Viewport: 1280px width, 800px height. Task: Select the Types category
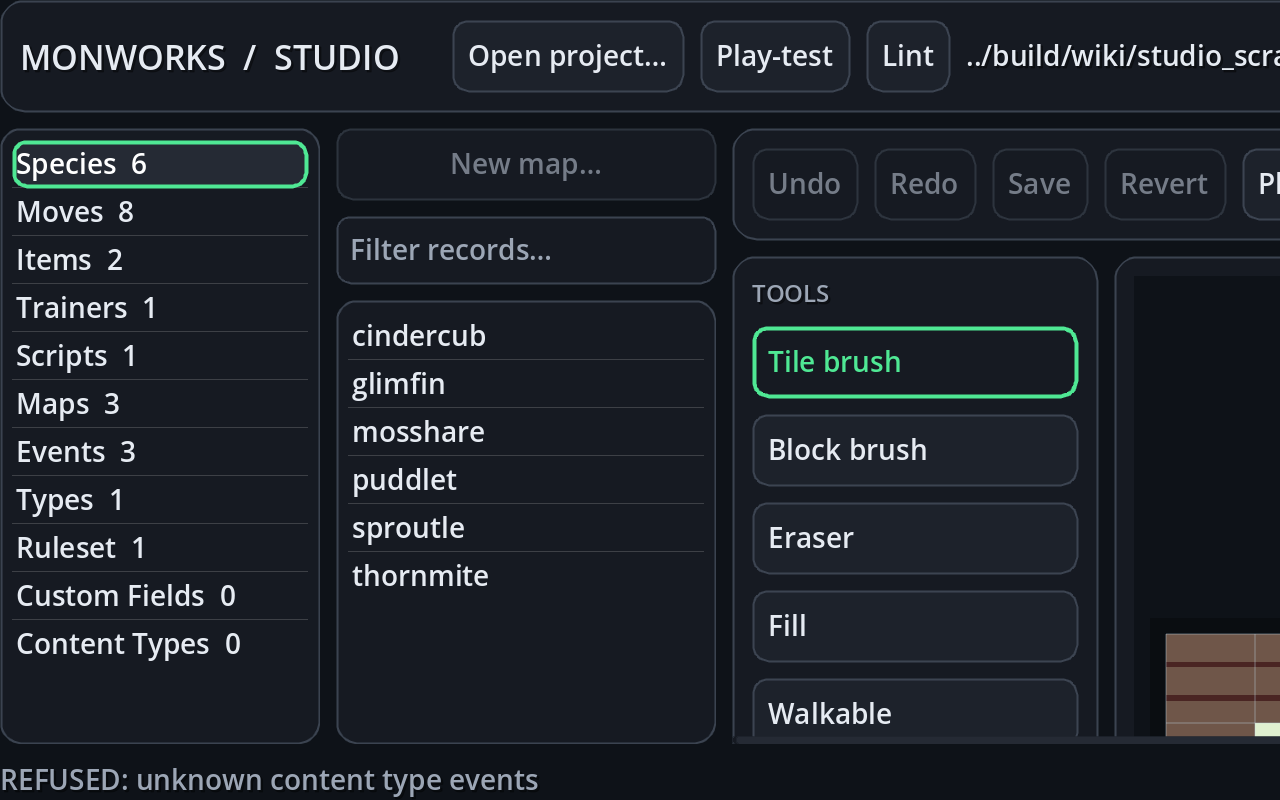tap(160, 500)
